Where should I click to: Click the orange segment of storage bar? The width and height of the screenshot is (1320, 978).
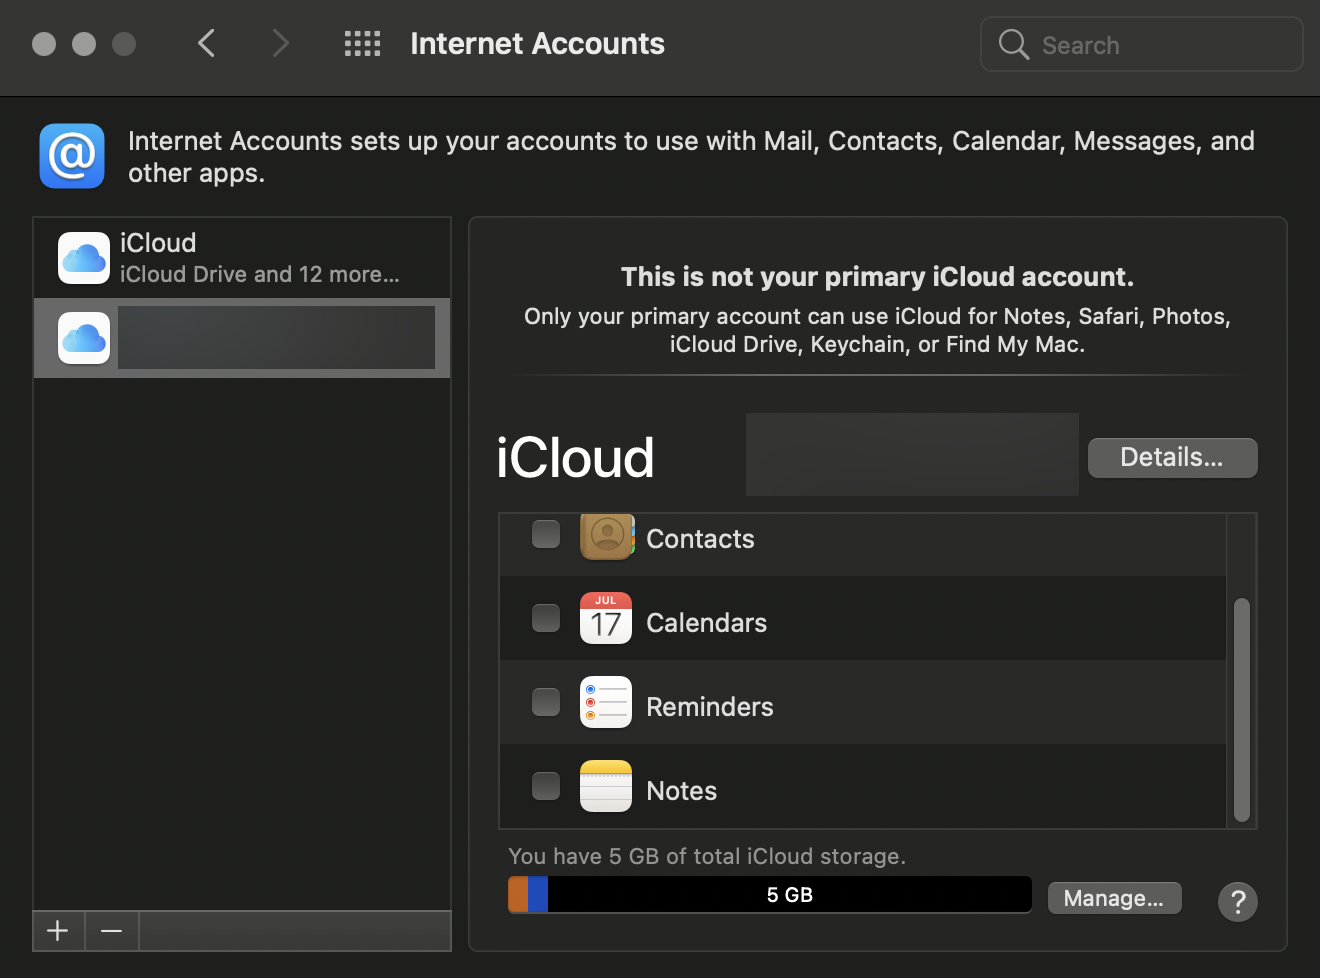tap(518, 894)
